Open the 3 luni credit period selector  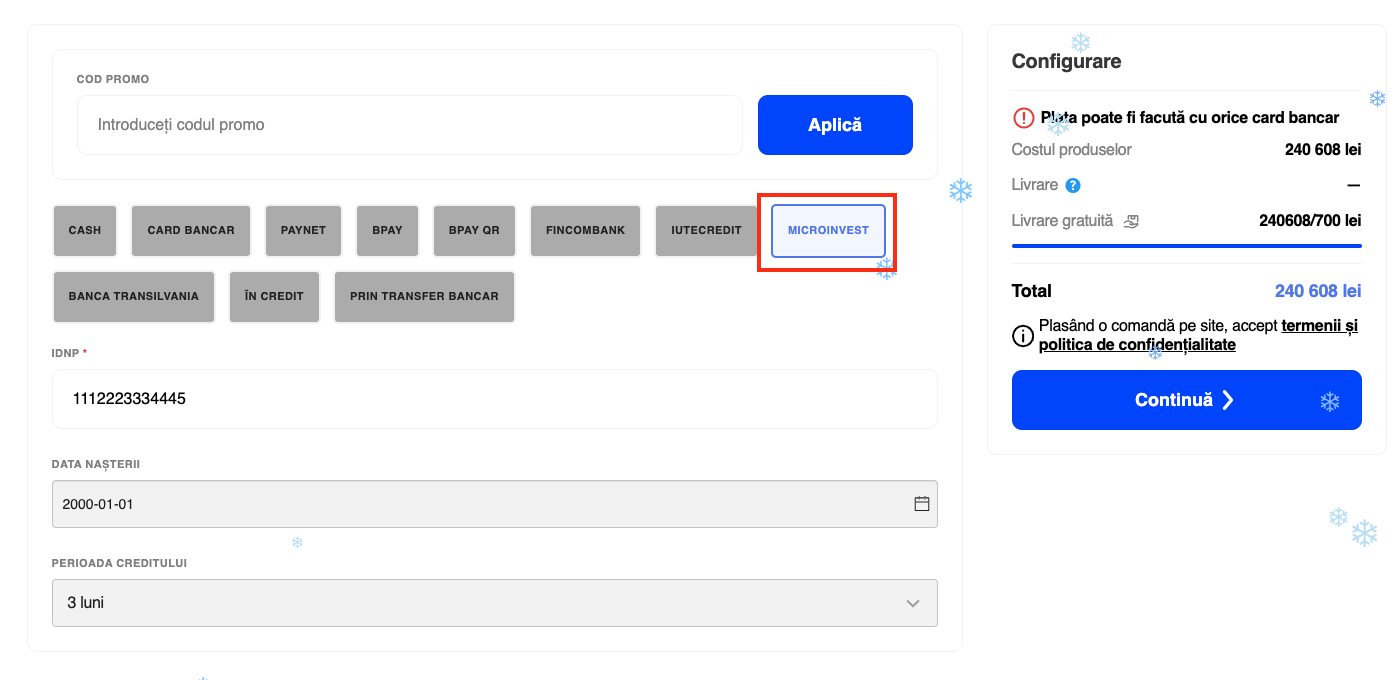click(x=494, y=603)
